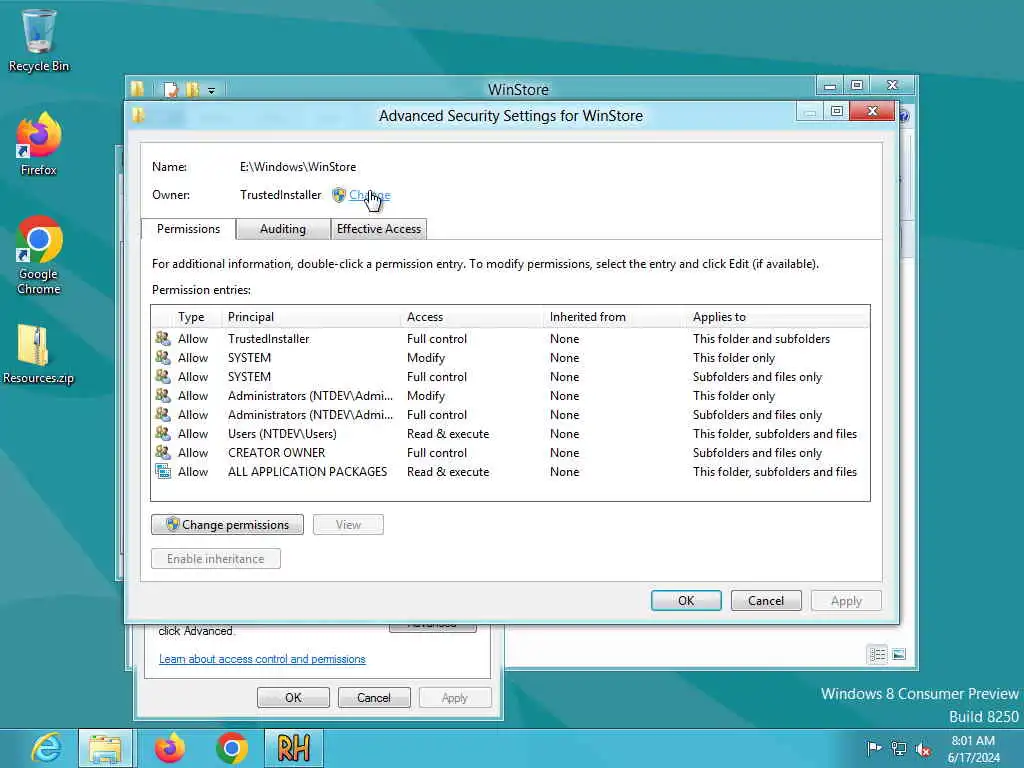Switch to the Auditing tab
1024x768 pixels.
click(x=283, y=229)
